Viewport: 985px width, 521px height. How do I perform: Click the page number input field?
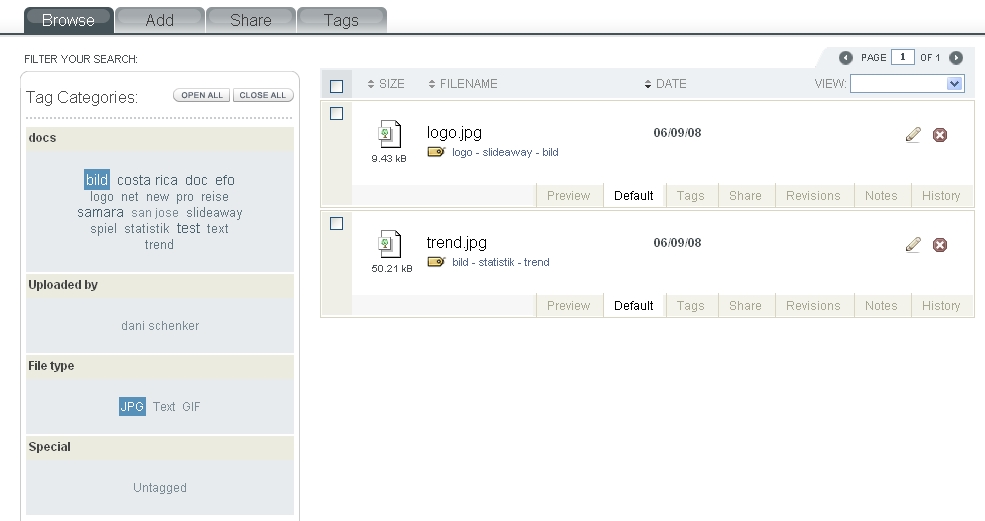point(903,58)
